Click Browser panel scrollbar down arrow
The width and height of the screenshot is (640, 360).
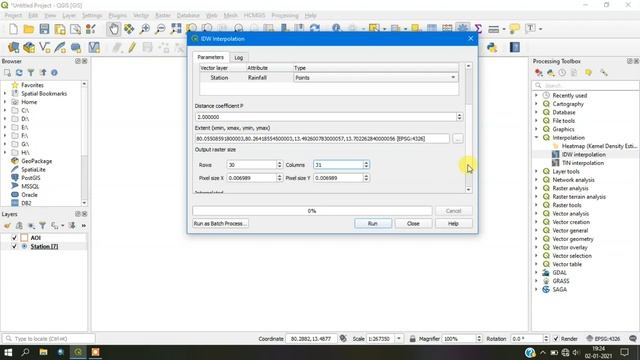tap(84, 203)
